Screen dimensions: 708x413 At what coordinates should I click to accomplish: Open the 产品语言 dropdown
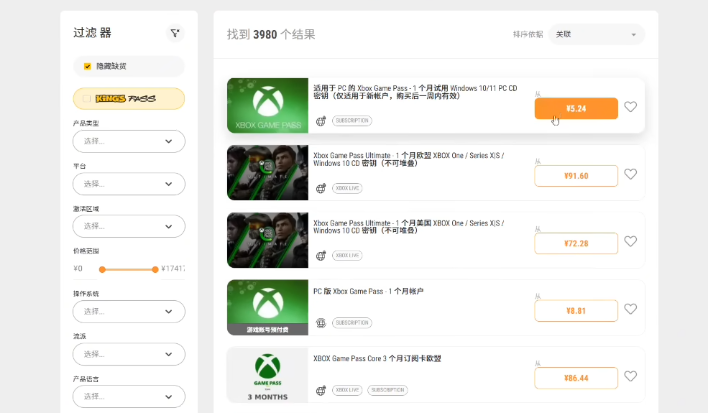pos(129,396)
